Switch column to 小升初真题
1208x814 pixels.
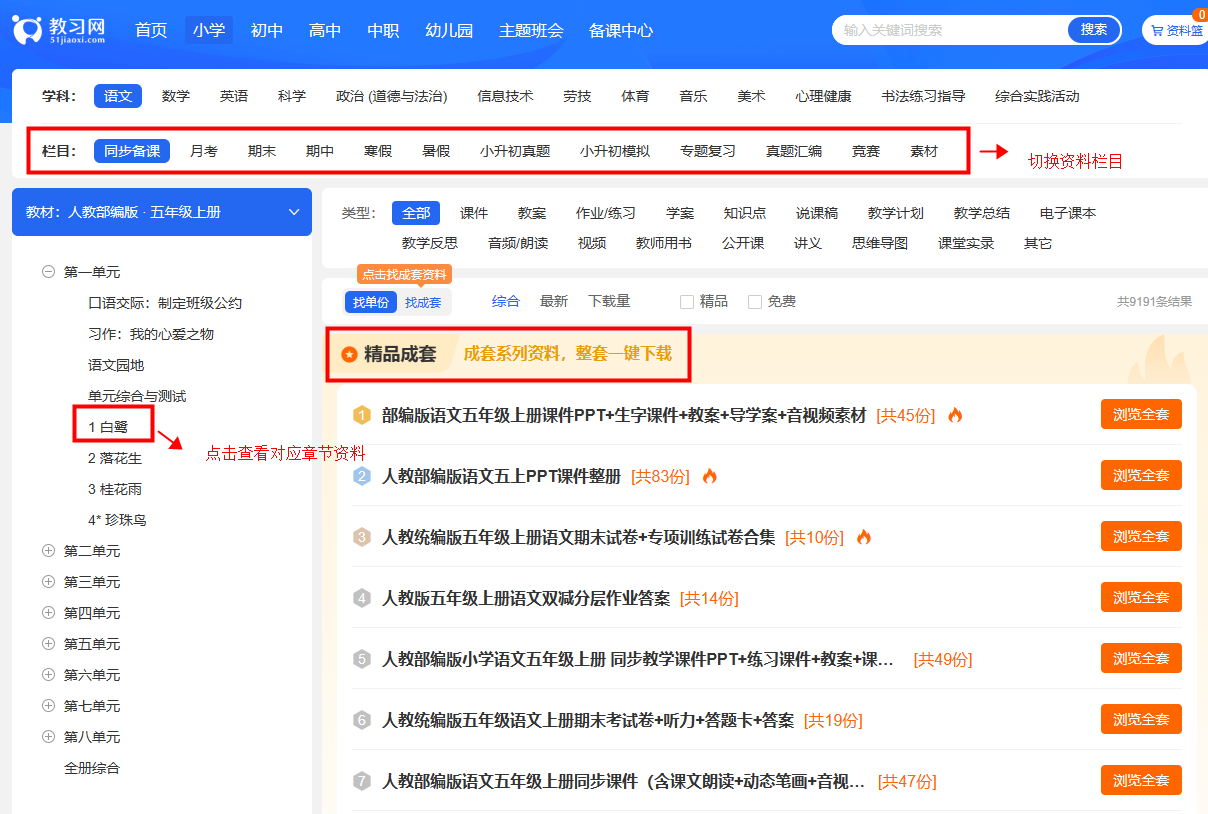click(515, 151)
